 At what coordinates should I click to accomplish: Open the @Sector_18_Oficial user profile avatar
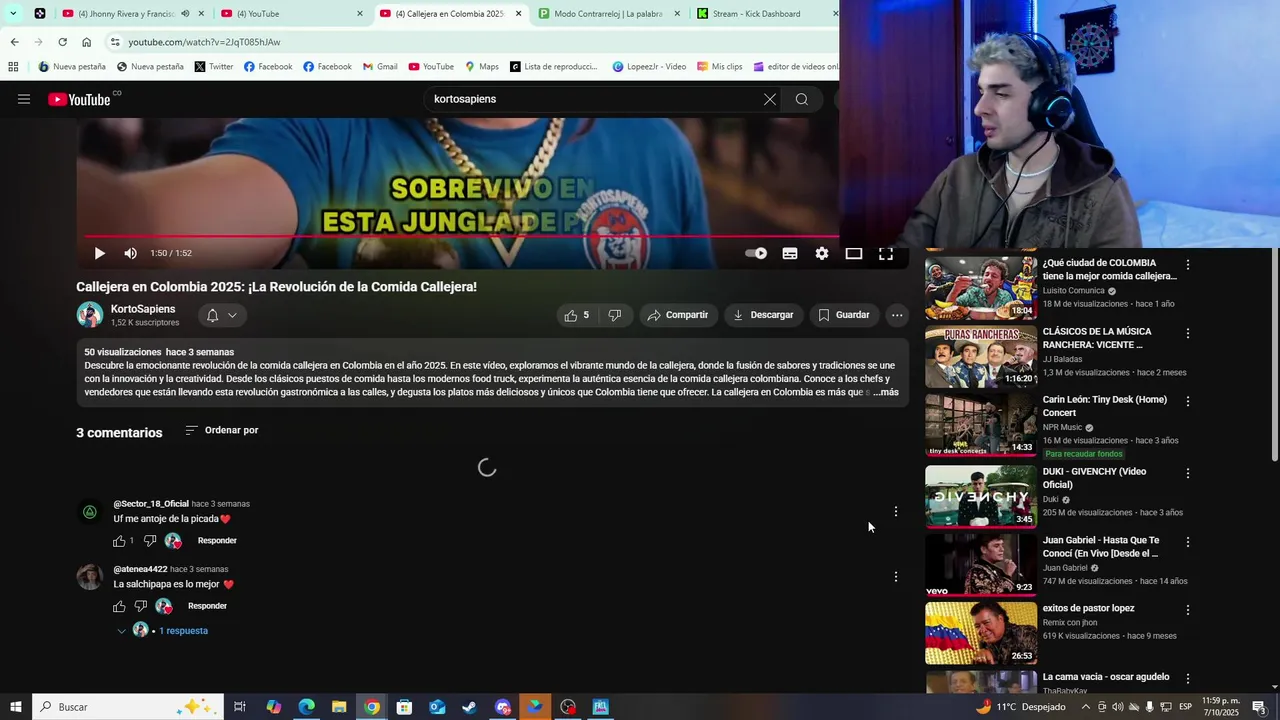coord(90,512)
